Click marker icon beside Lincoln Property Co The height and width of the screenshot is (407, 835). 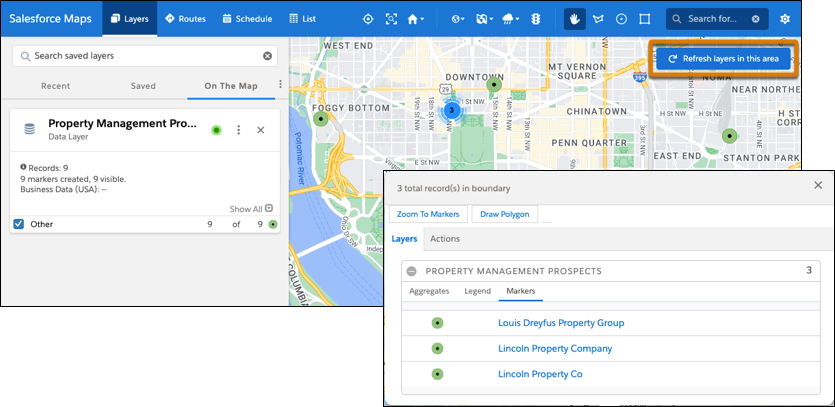pos(437,374)
